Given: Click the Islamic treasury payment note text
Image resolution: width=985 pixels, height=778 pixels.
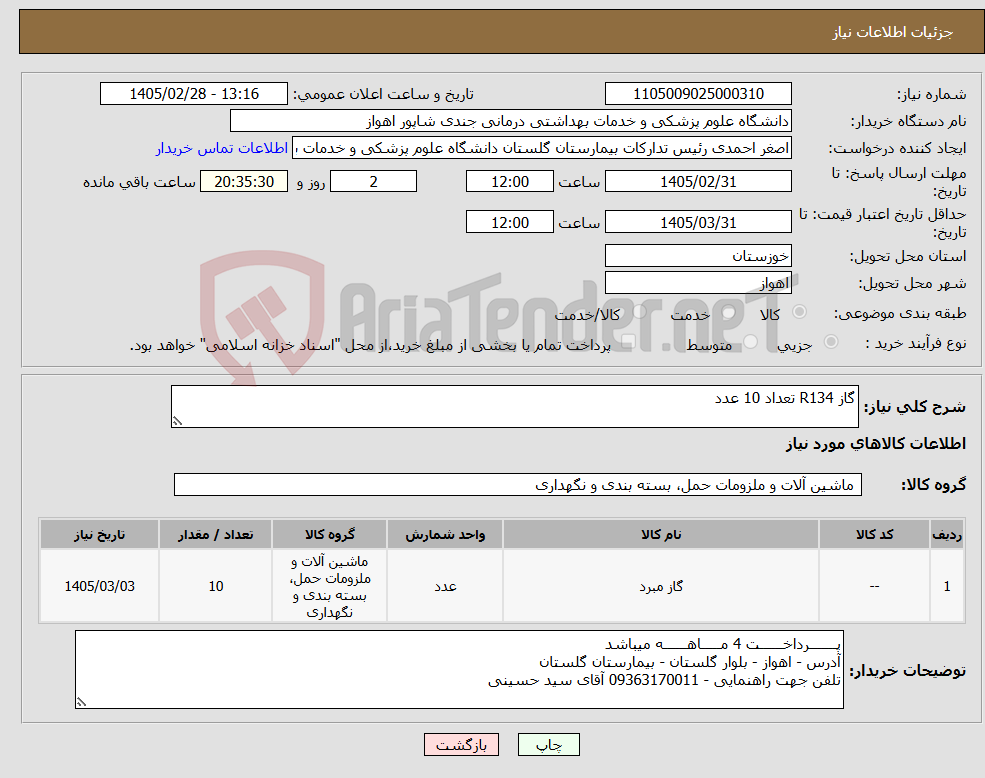Looking at the screenshot, I should [370, 345].
